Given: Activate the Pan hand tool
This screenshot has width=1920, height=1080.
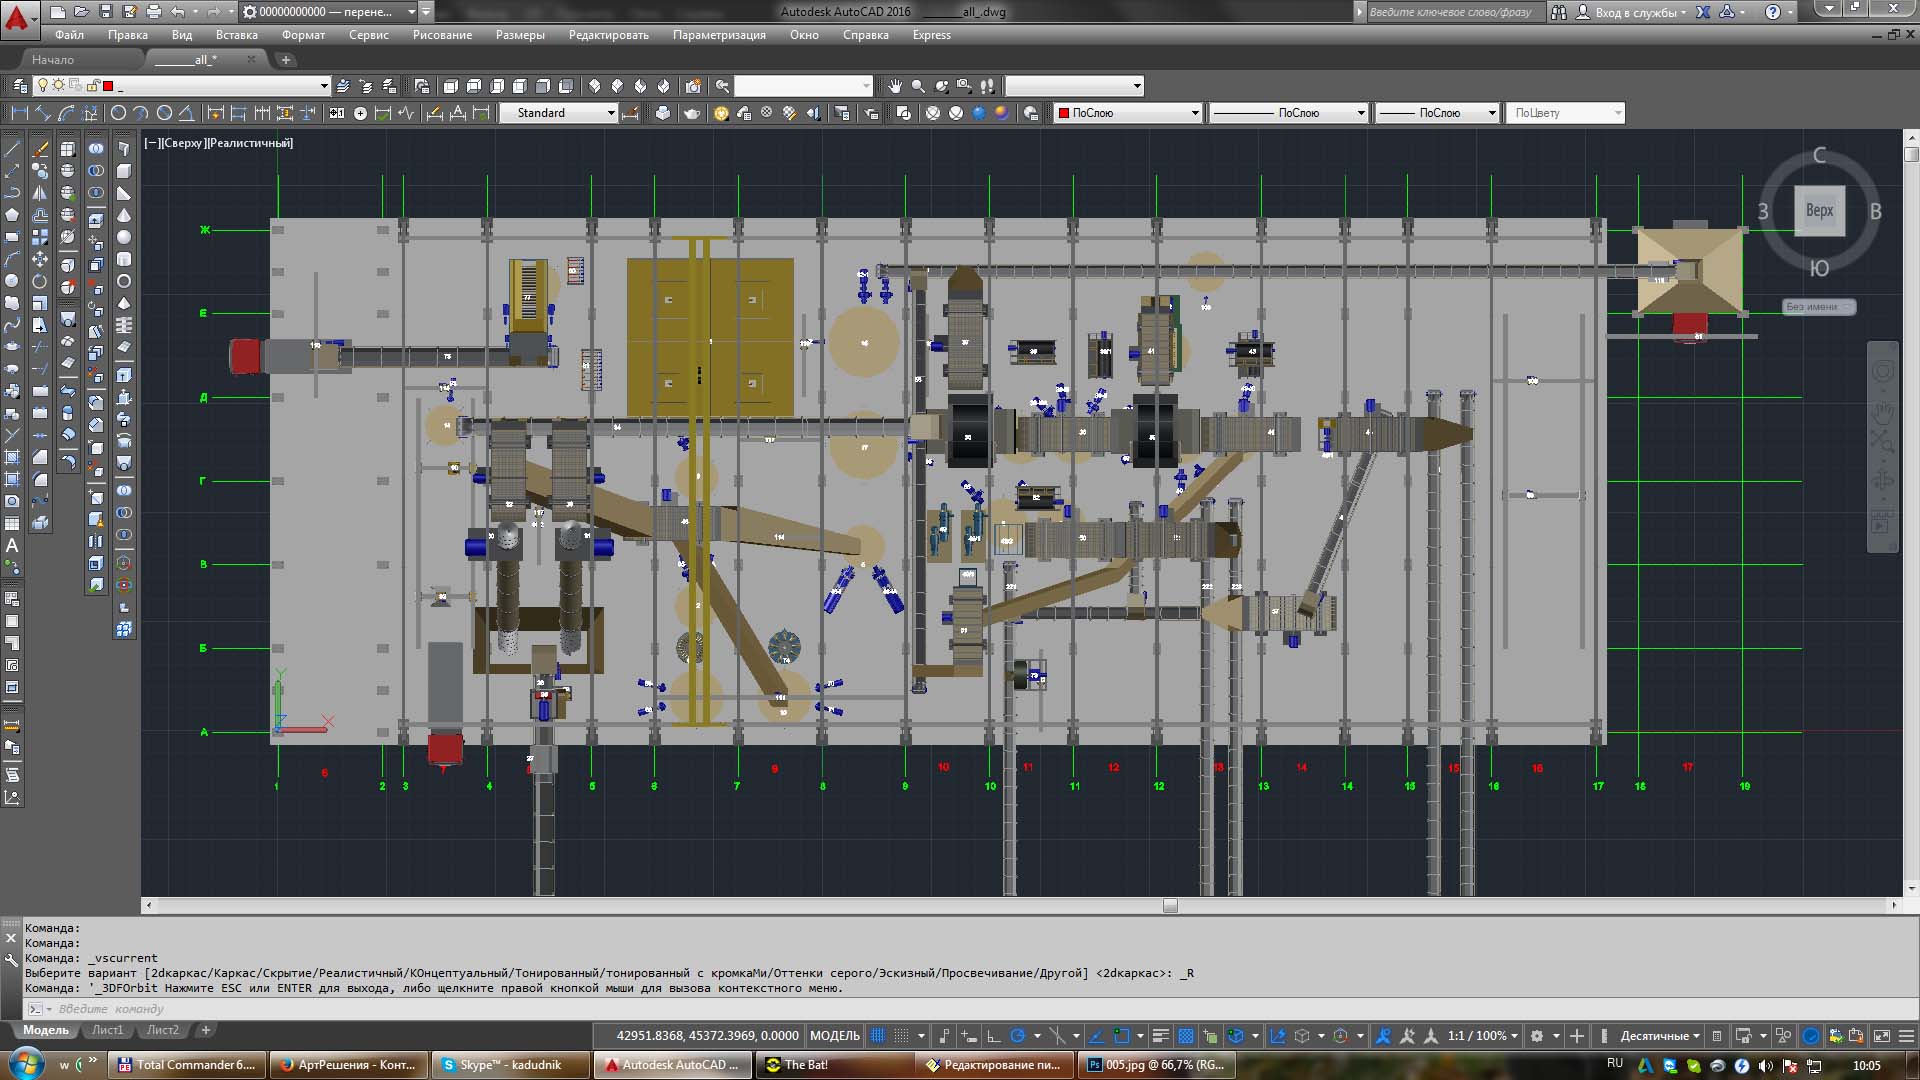Looking at the screenshot, I should (894, 86).
